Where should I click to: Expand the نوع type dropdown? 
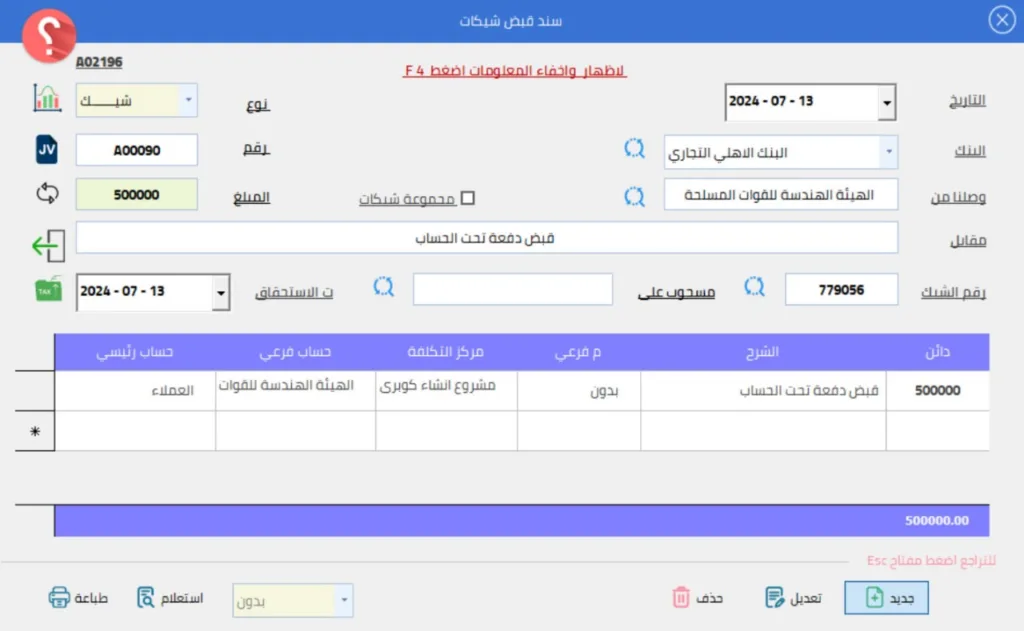[x=188, y=100]
